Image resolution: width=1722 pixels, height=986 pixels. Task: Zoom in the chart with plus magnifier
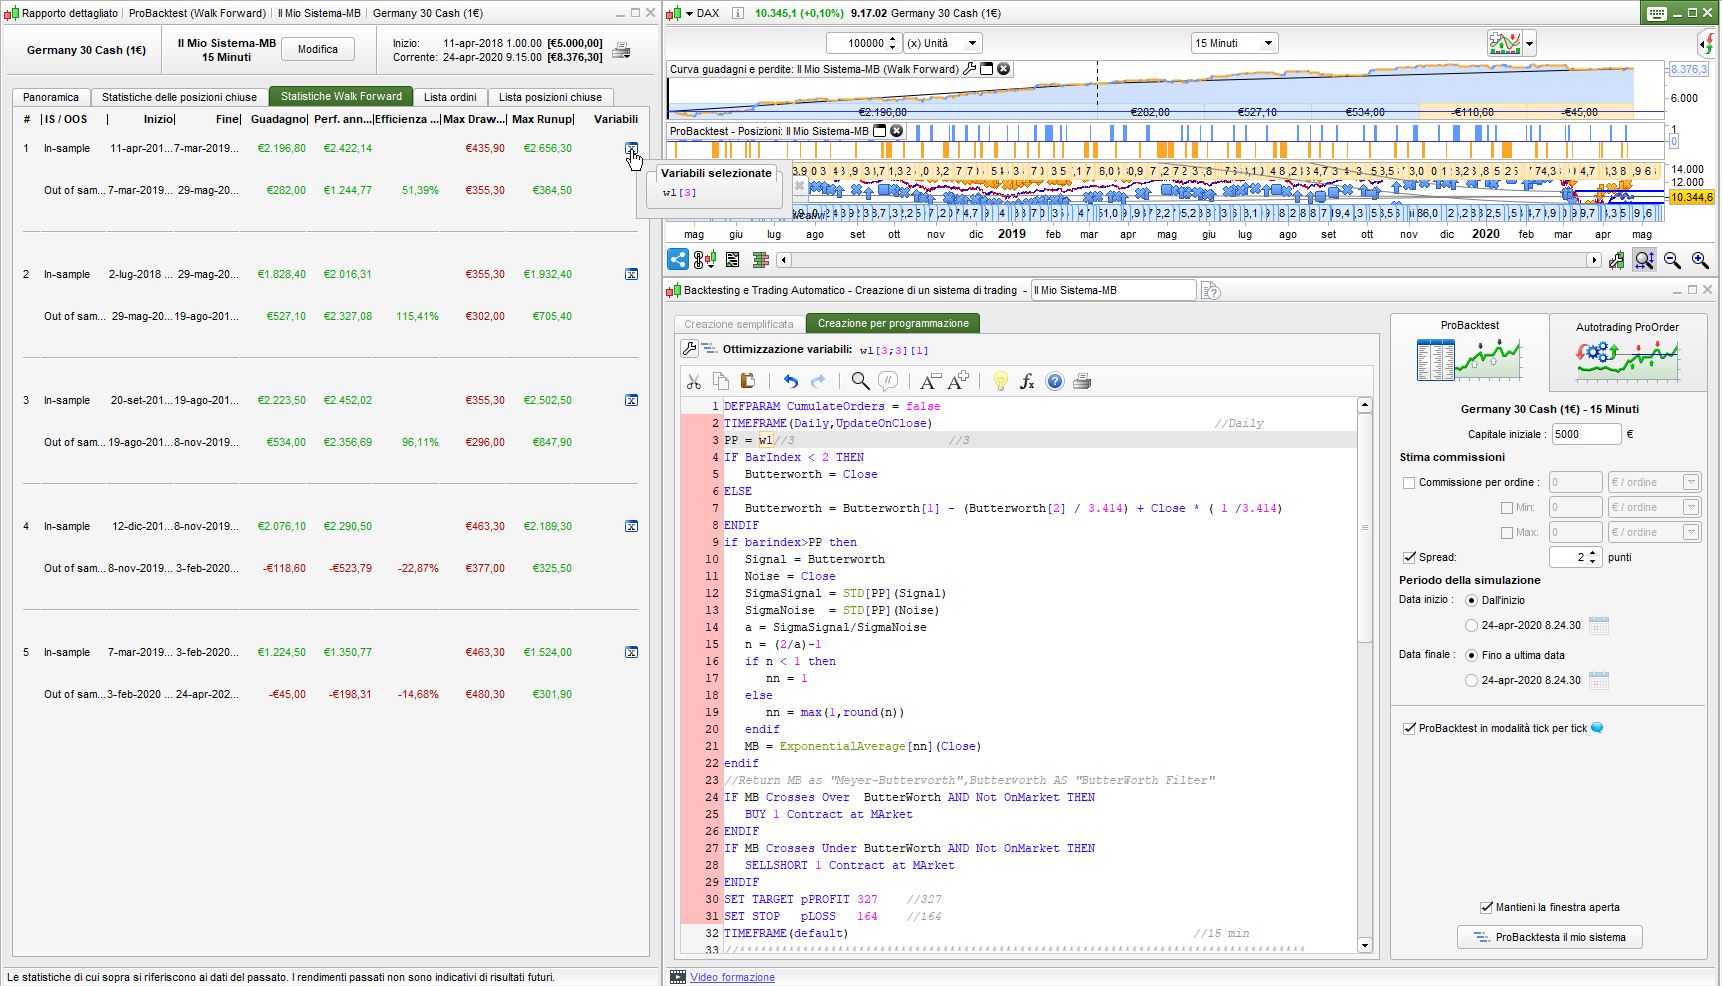click(1699, 260)
